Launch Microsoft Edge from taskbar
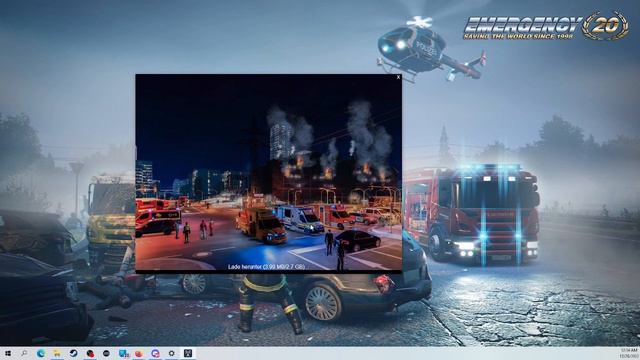 point(41,353)
